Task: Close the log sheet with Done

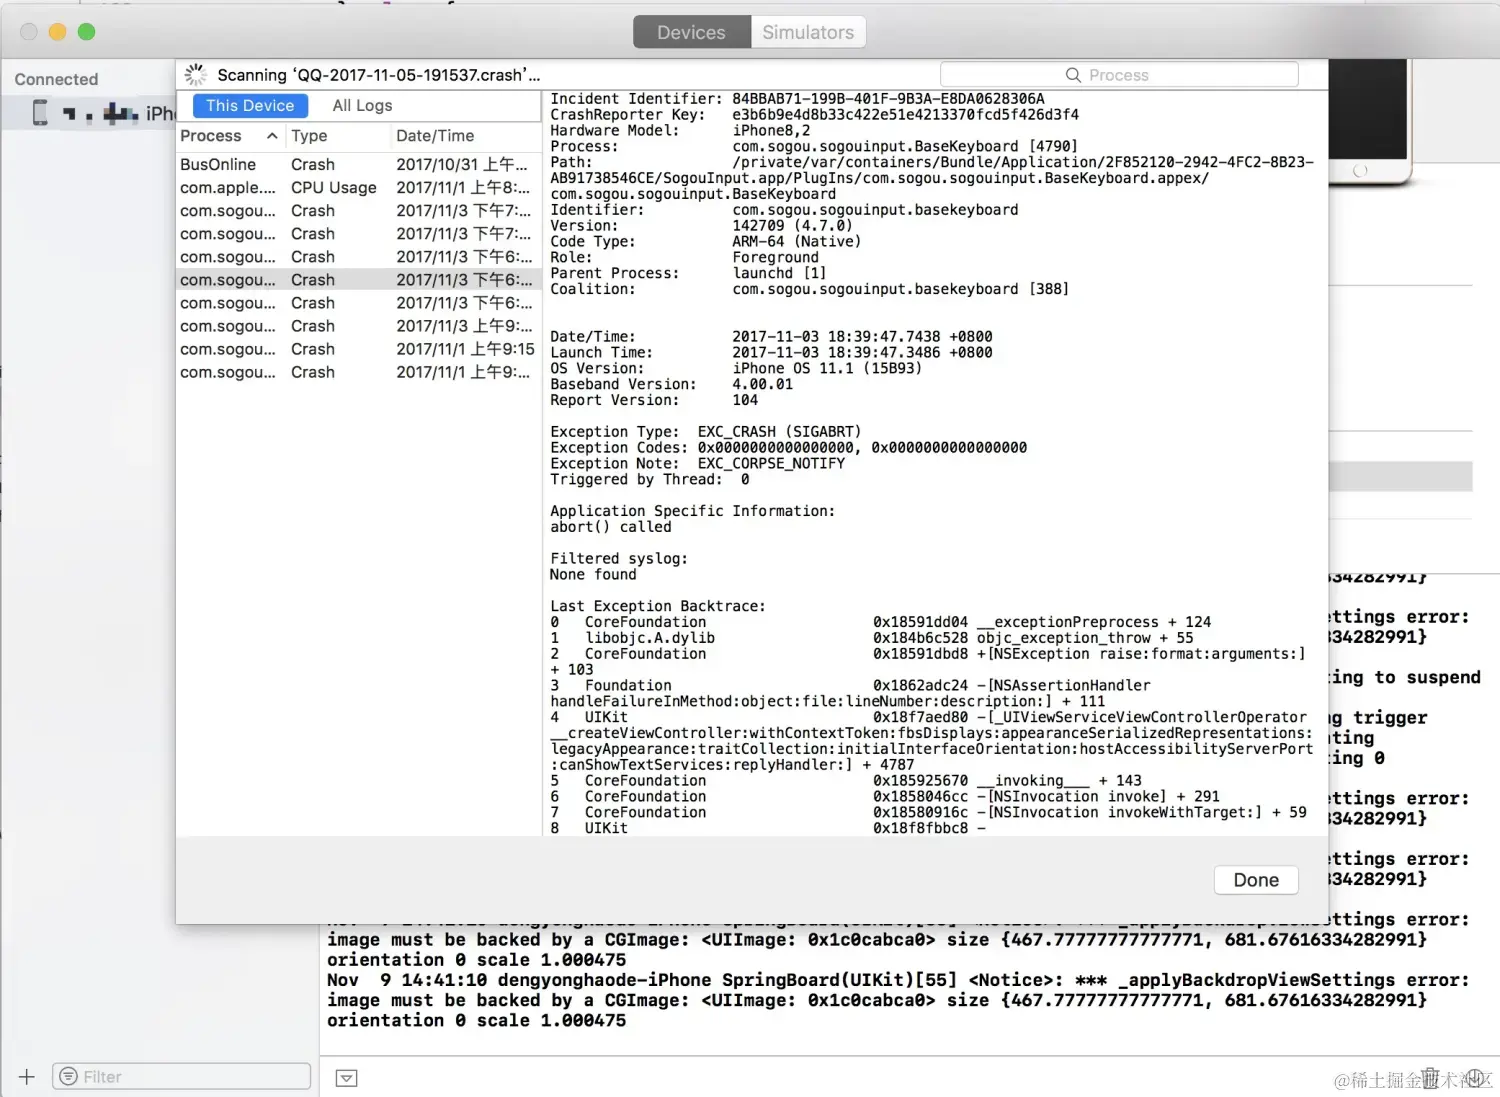Action: coord(1256,880)
